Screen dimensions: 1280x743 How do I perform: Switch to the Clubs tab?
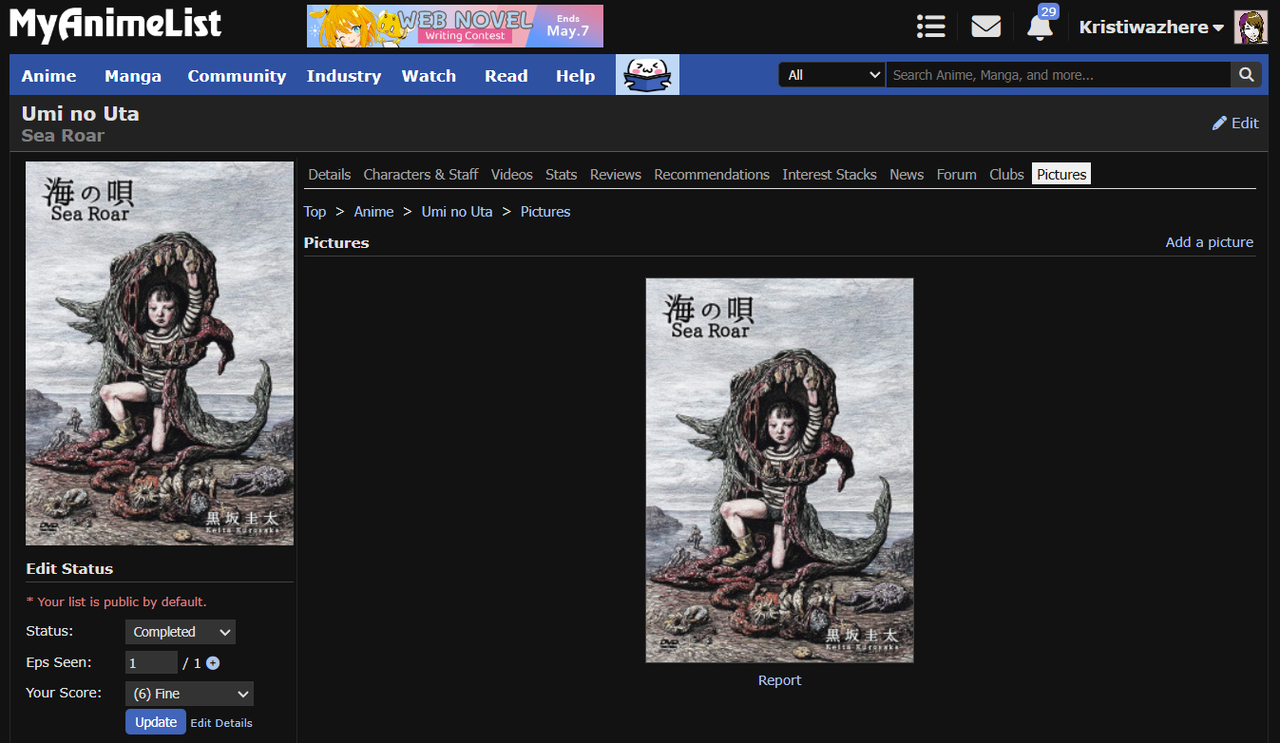1006,174
